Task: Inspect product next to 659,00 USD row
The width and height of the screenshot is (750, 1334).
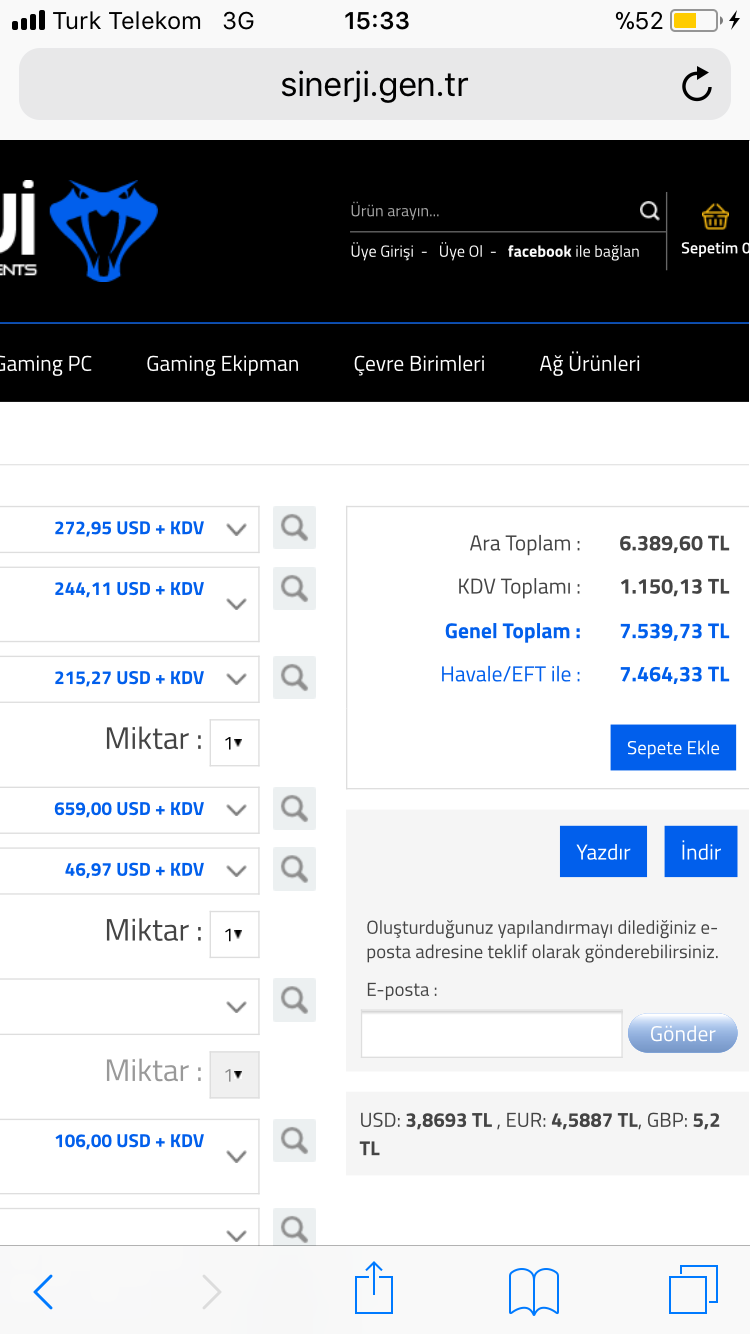Action: [294, 809]
